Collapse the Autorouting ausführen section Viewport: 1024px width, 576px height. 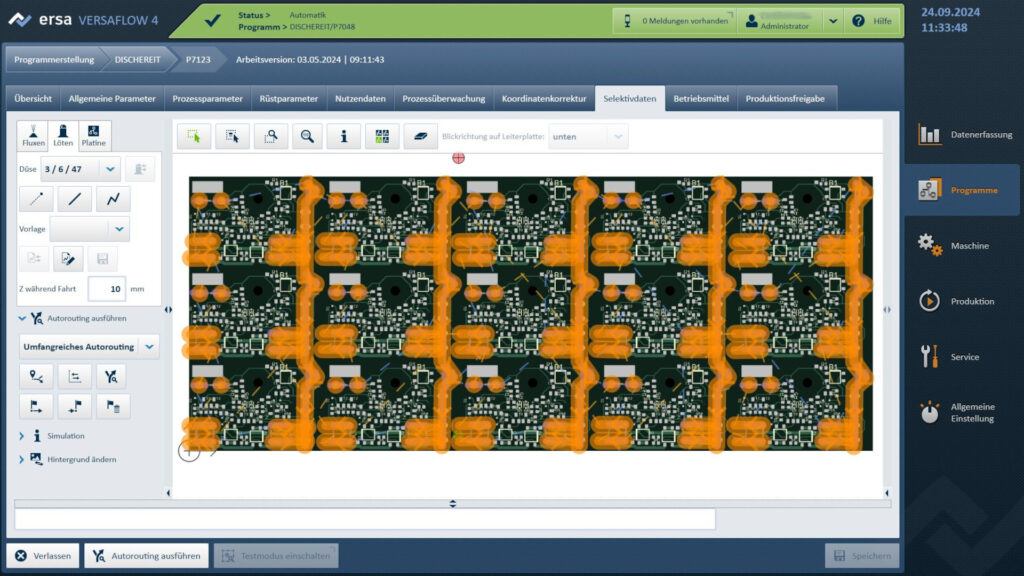click(22, 318)
